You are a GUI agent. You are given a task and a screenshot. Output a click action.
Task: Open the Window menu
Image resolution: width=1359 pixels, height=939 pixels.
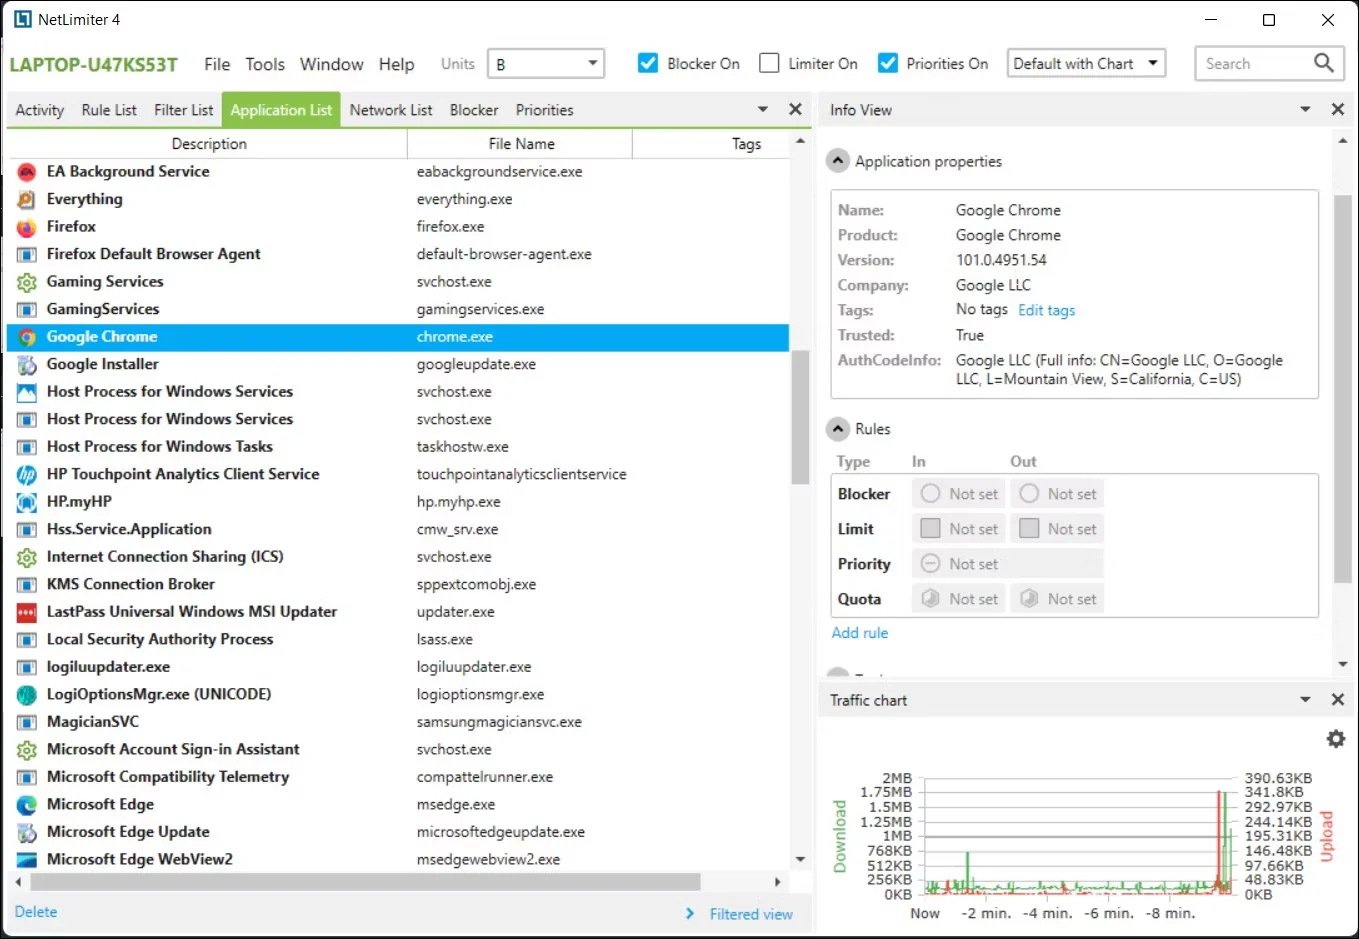coord(332,64)
